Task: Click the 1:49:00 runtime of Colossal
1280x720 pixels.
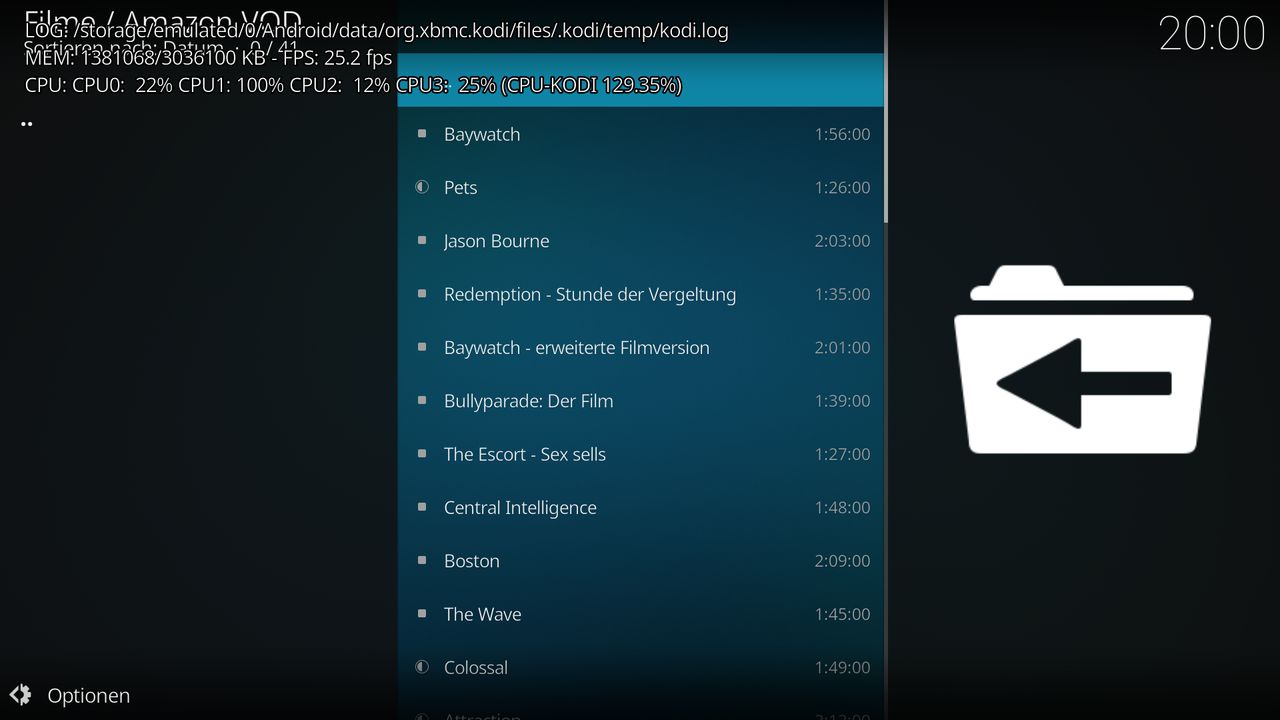Action: (x=842, y=667)
